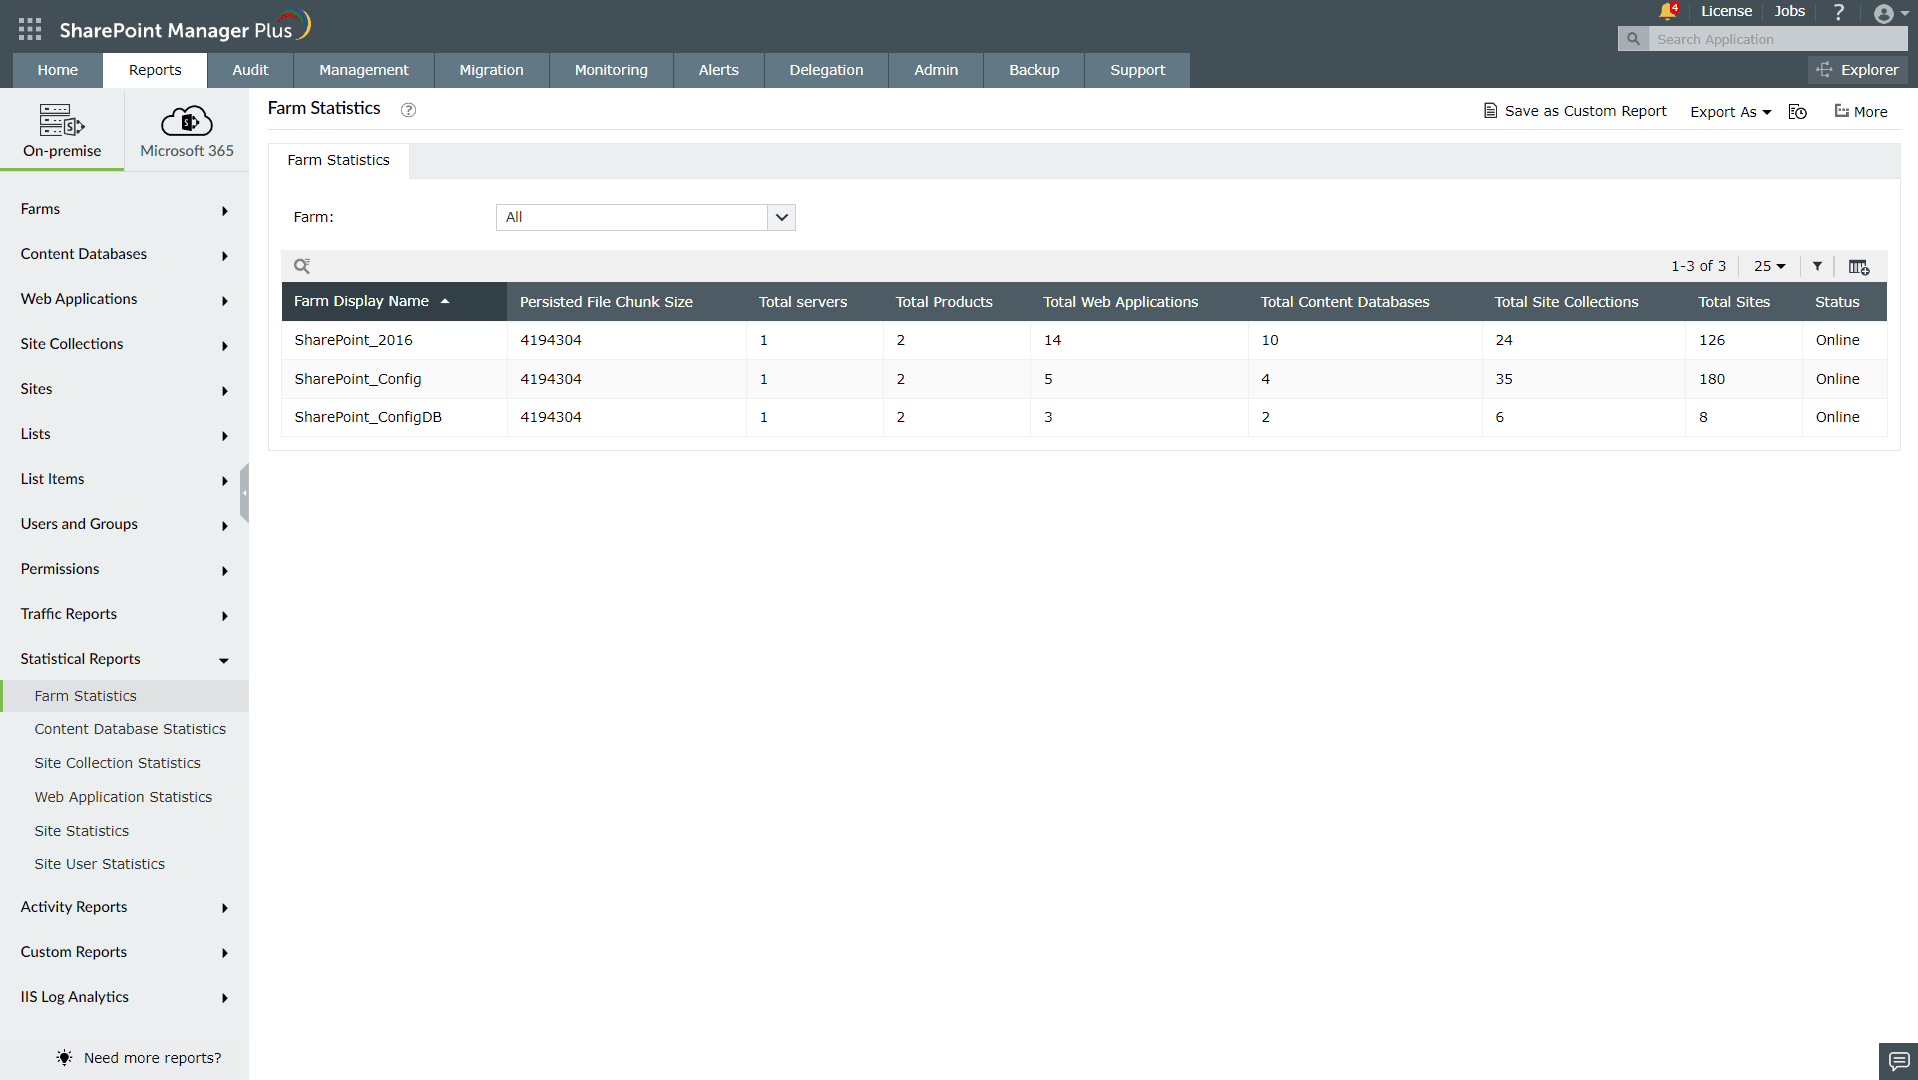Click the SharePoint Manager Plus logo
1918x1080 pixels.
[x=185, y=26]
